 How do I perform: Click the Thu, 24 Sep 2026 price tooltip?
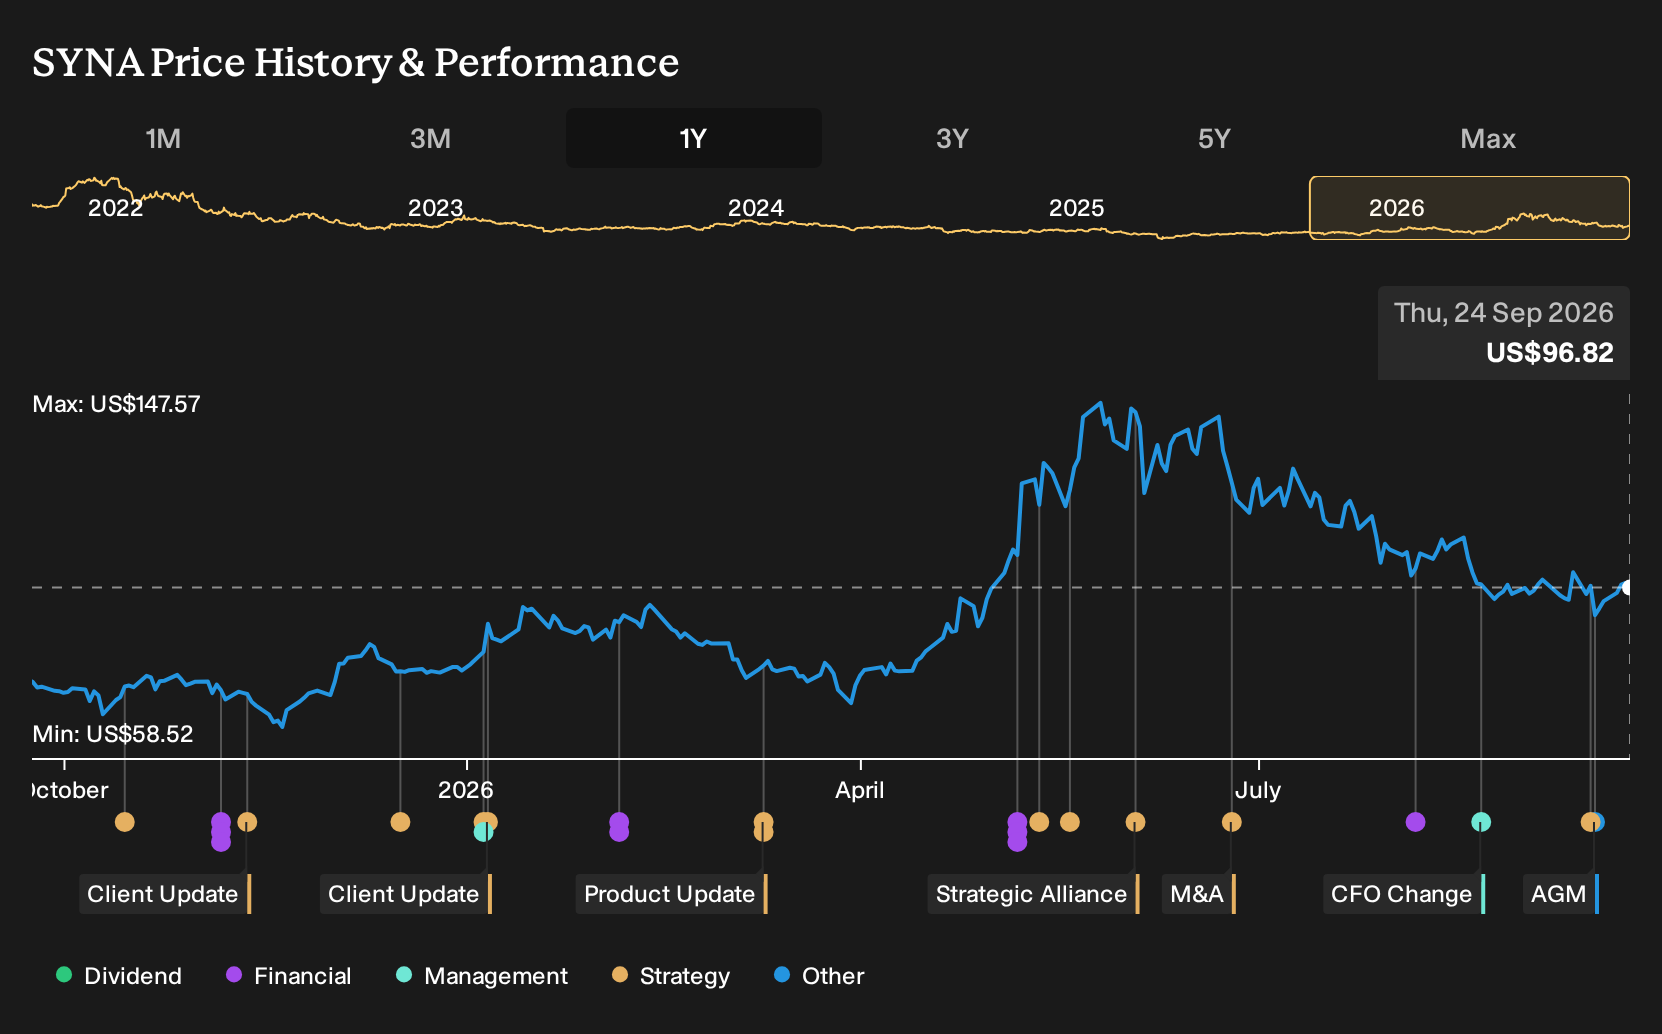click(1504, 333)
